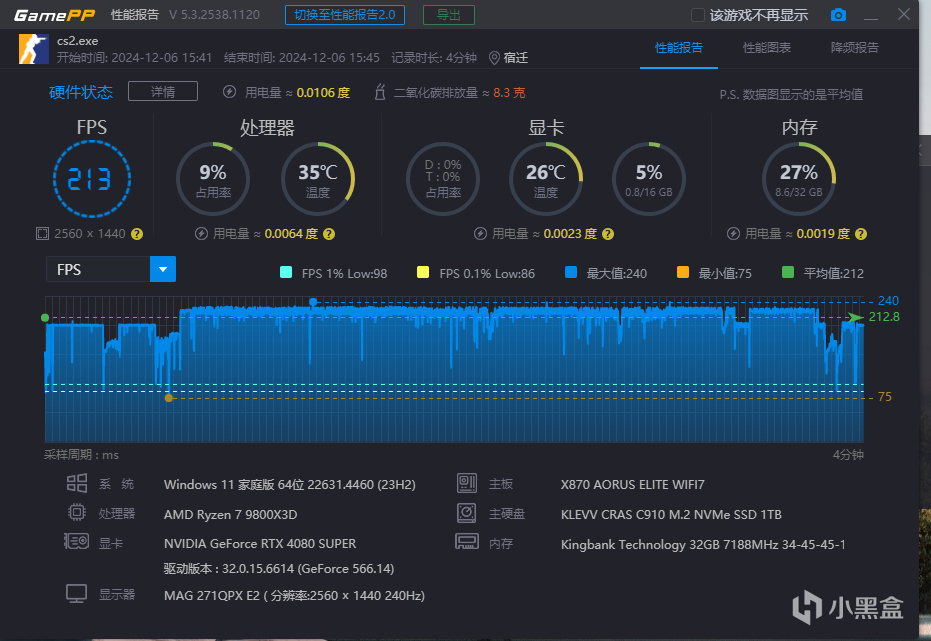The height and width of the screenshot is (641, 931).
Task: Open hardware details with 详情 button
Action: pyautogui.click(x=163, y=91)
